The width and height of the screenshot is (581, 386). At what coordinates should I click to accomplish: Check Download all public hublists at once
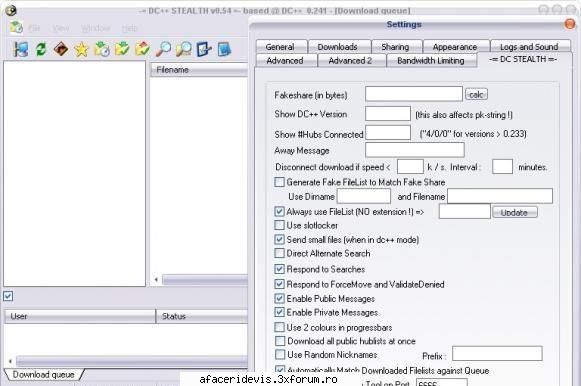pyautogui.click(x=280, y=341)
